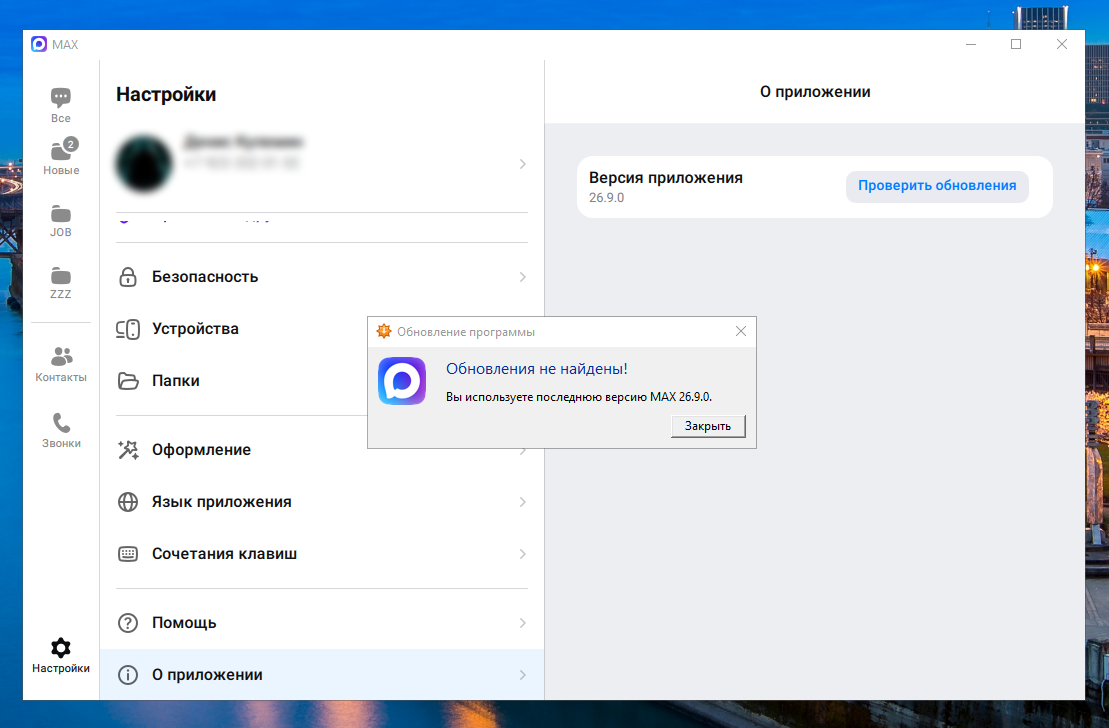
Task: Open the Сочетания клавиш settings row
Action: [322, 554]
